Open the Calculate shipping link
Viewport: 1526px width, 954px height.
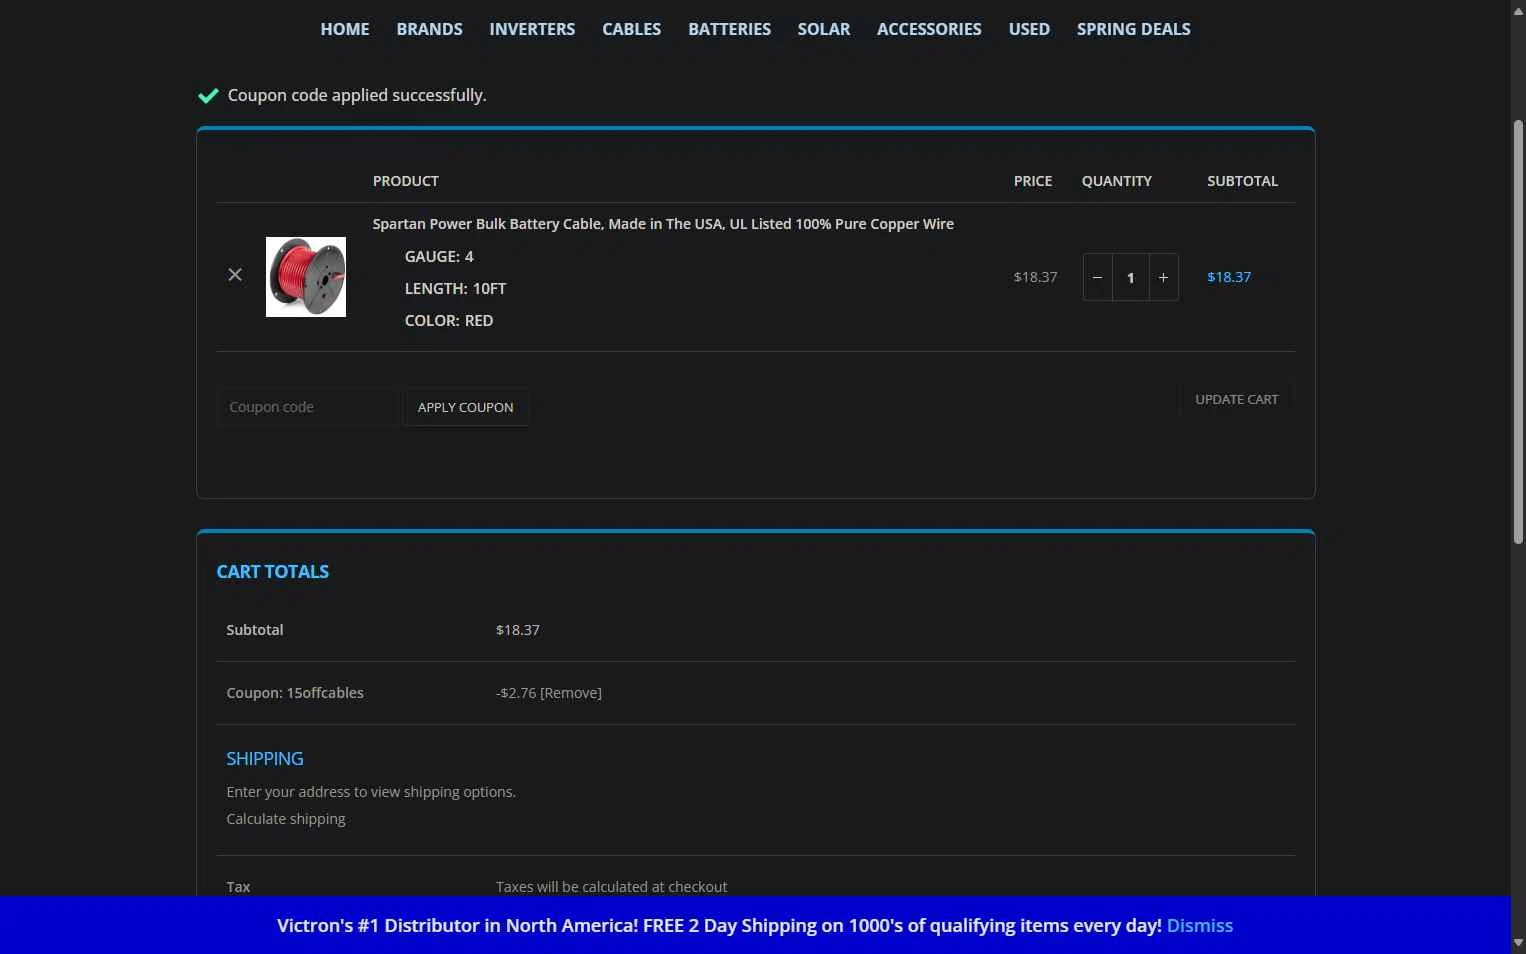286,819
